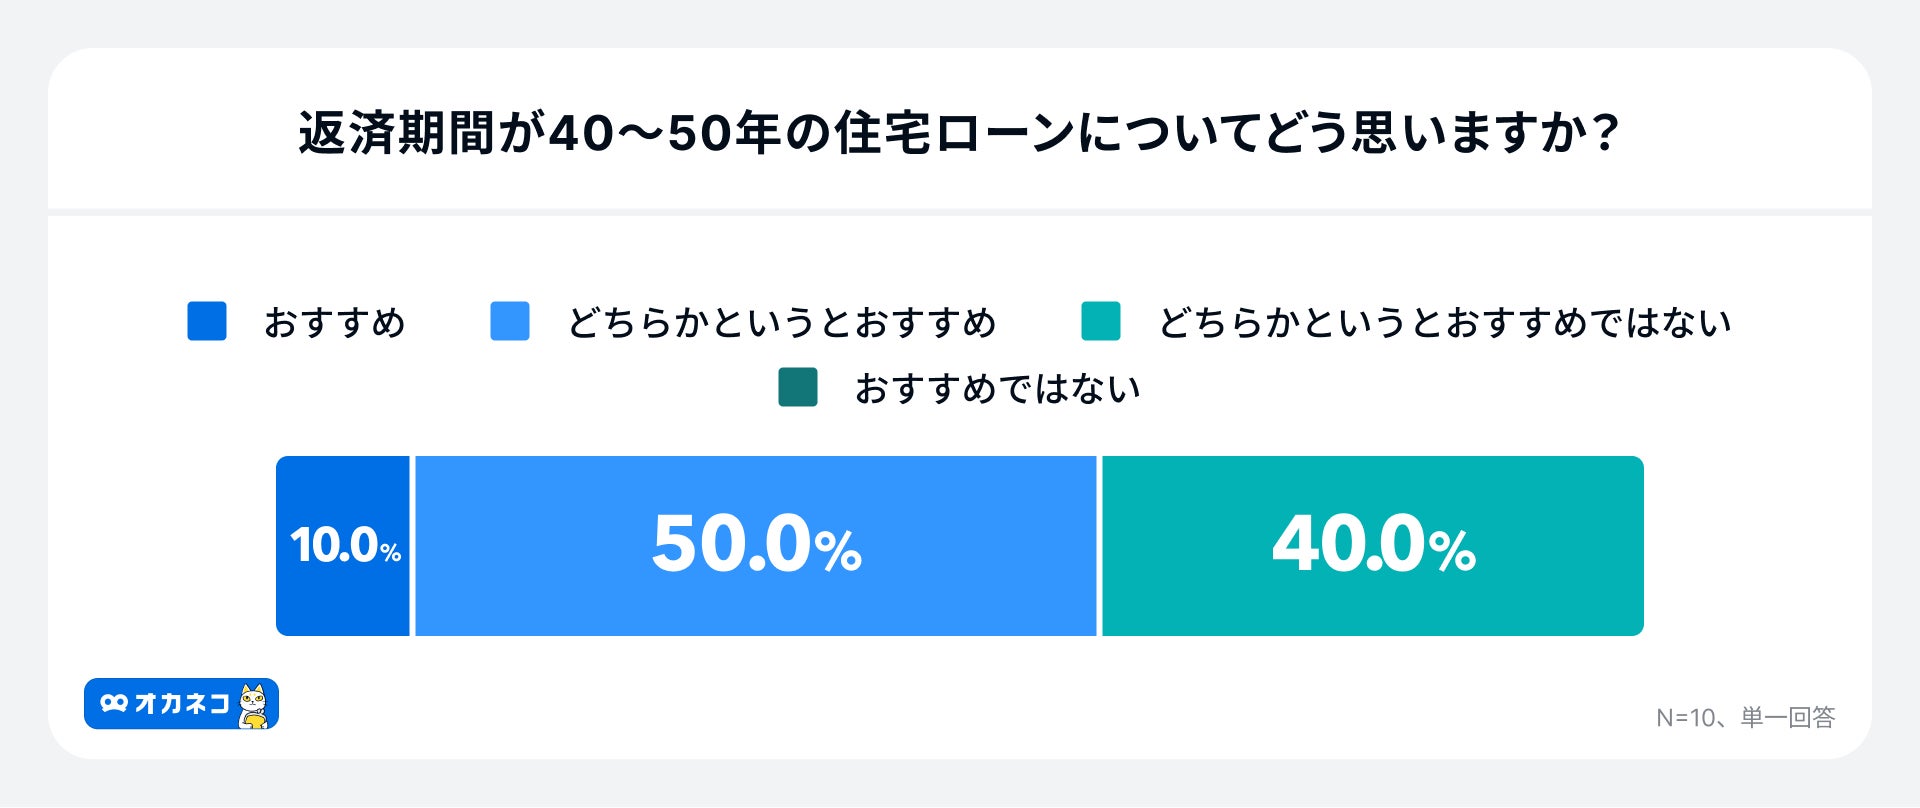The height and width of the screenshot is (808, 1920).
Task: Click the light blue どちらかというとおすすめ legend swatch
Action: pyautogui.click(x=510, y=322)
